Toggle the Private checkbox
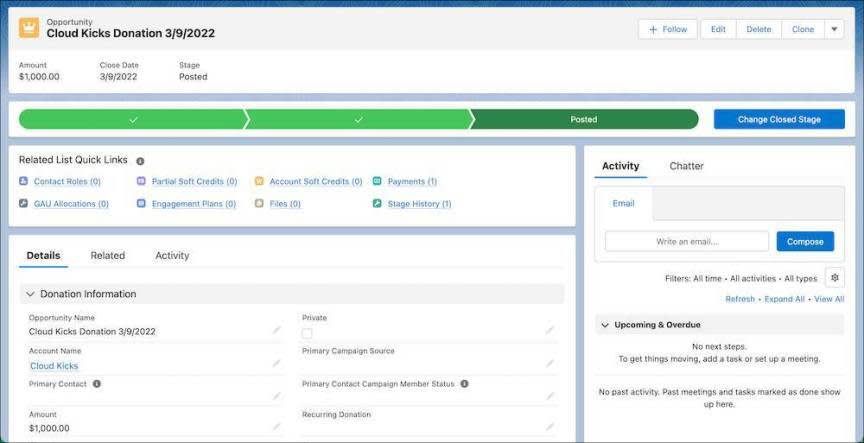This screenshot has height=443, width=864. tap(307, 333)
